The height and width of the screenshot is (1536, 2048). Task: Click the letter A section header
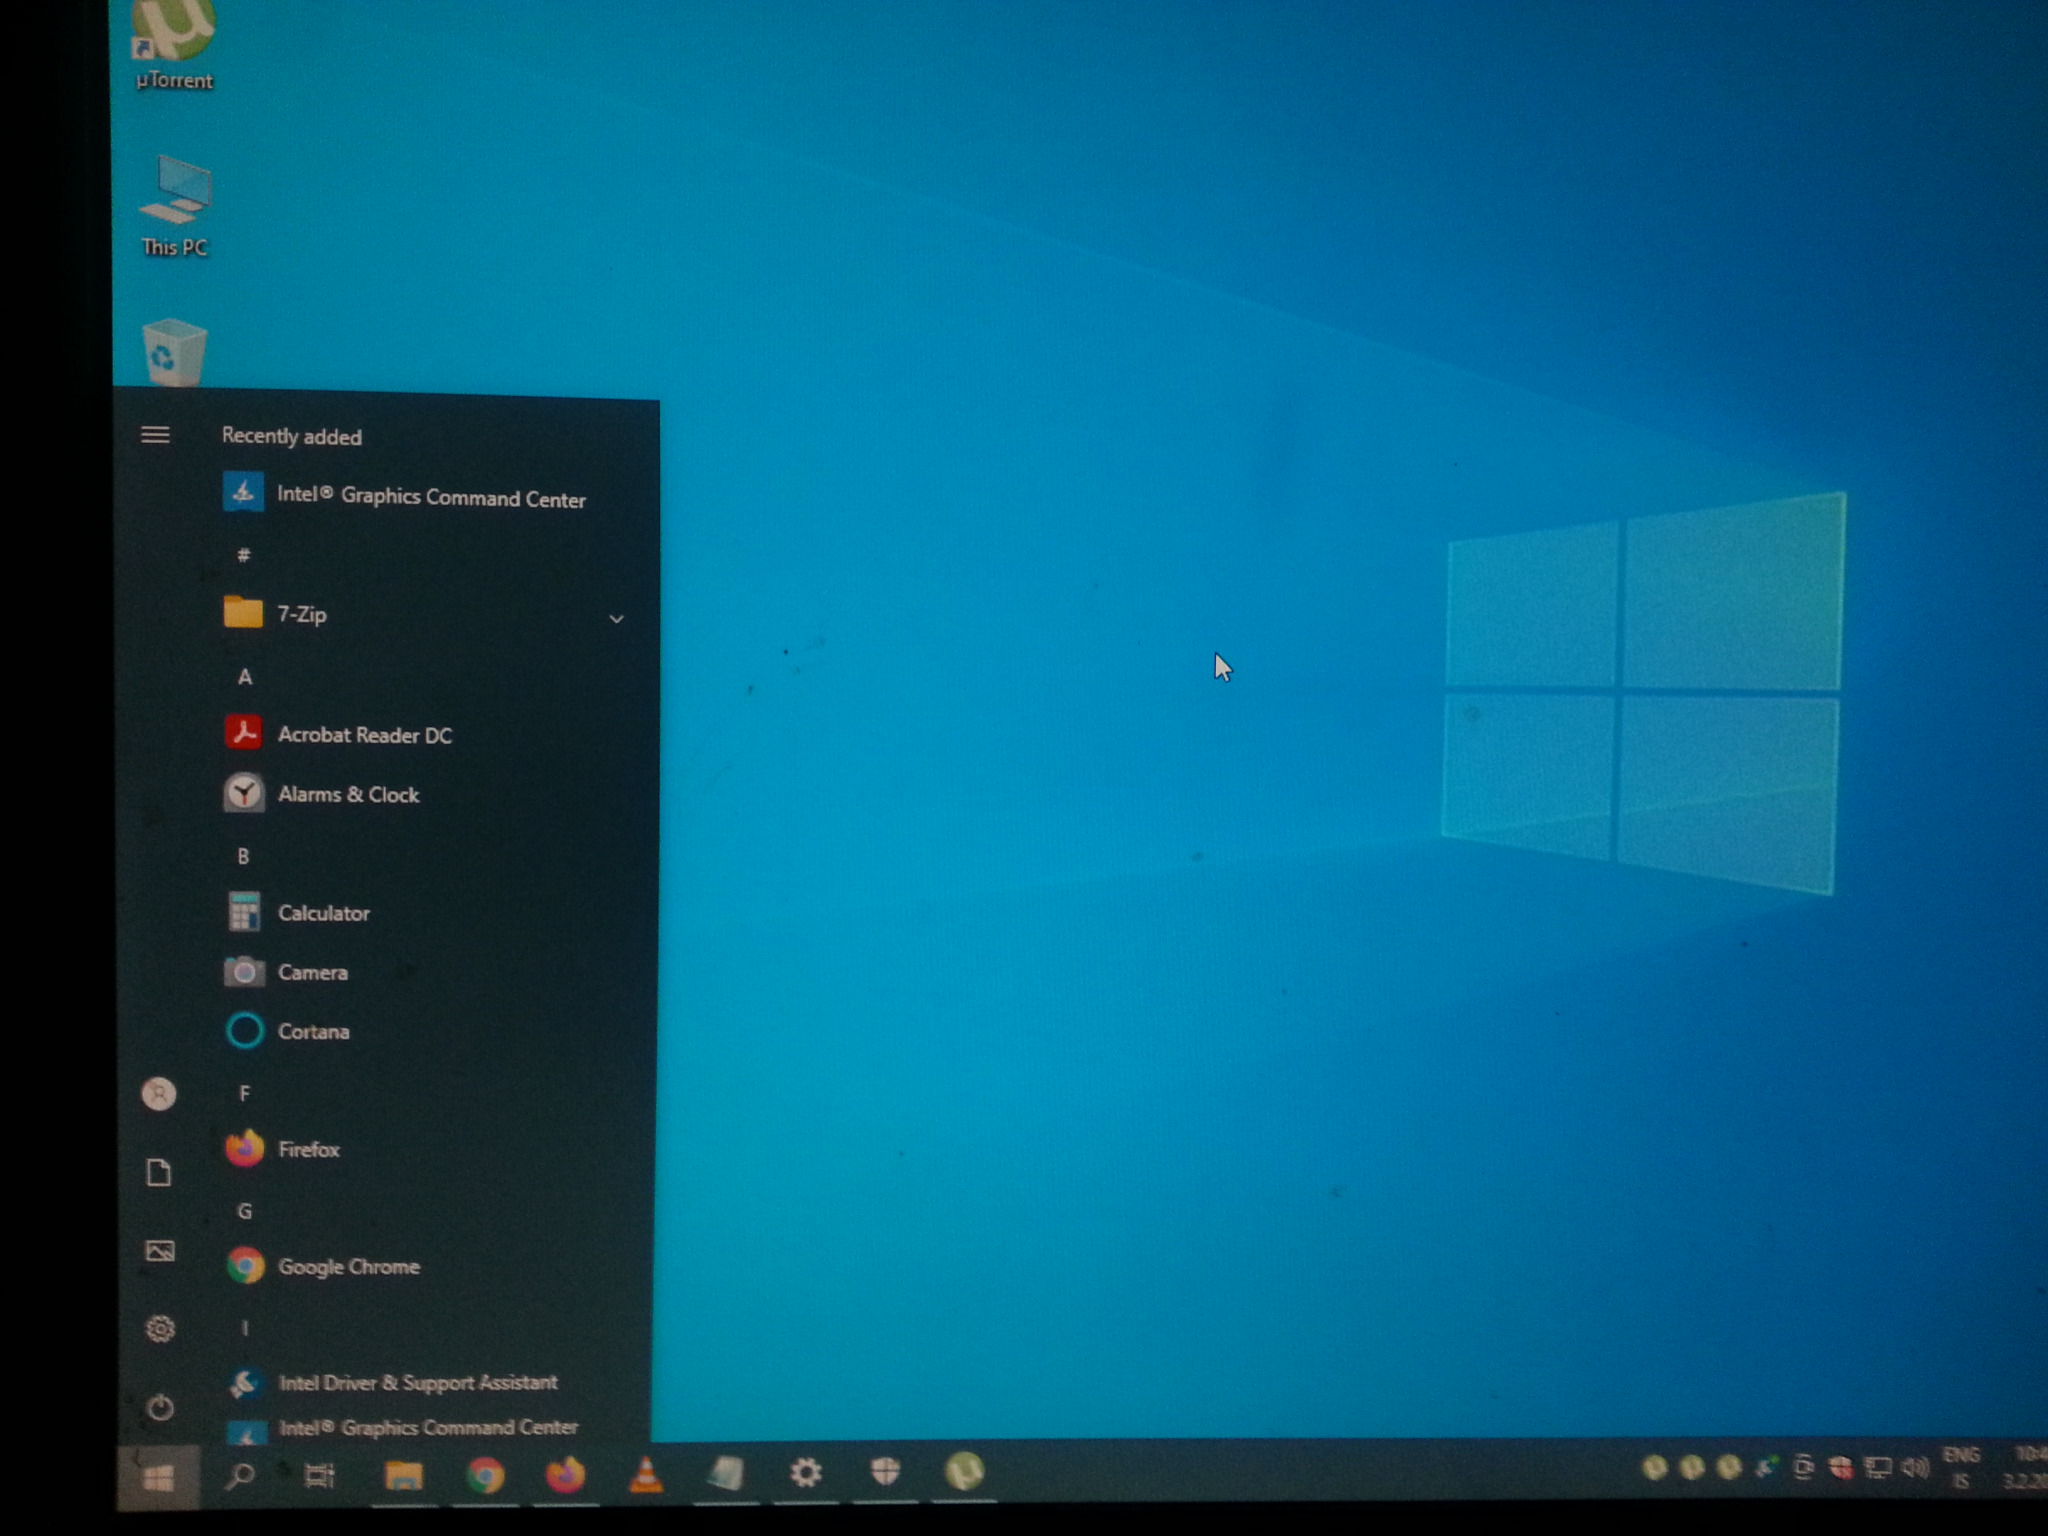[x=245, y=678]
